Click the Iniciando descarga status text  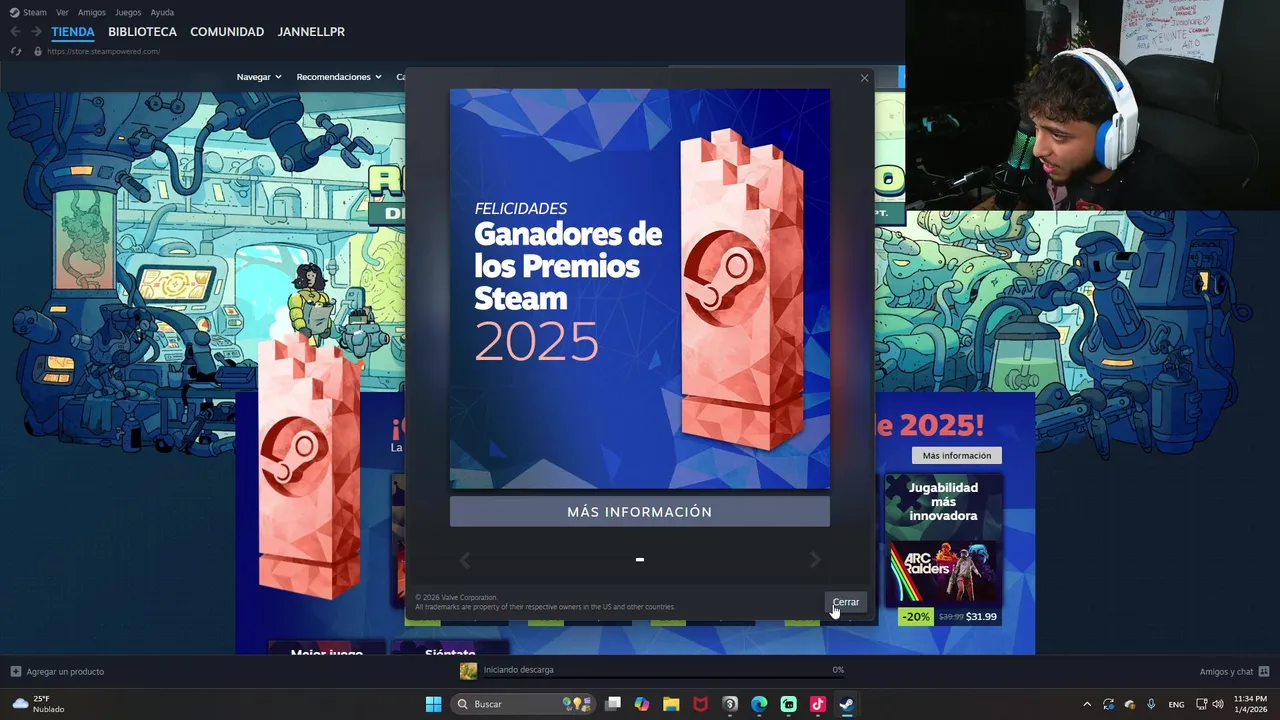pos(519,670)
